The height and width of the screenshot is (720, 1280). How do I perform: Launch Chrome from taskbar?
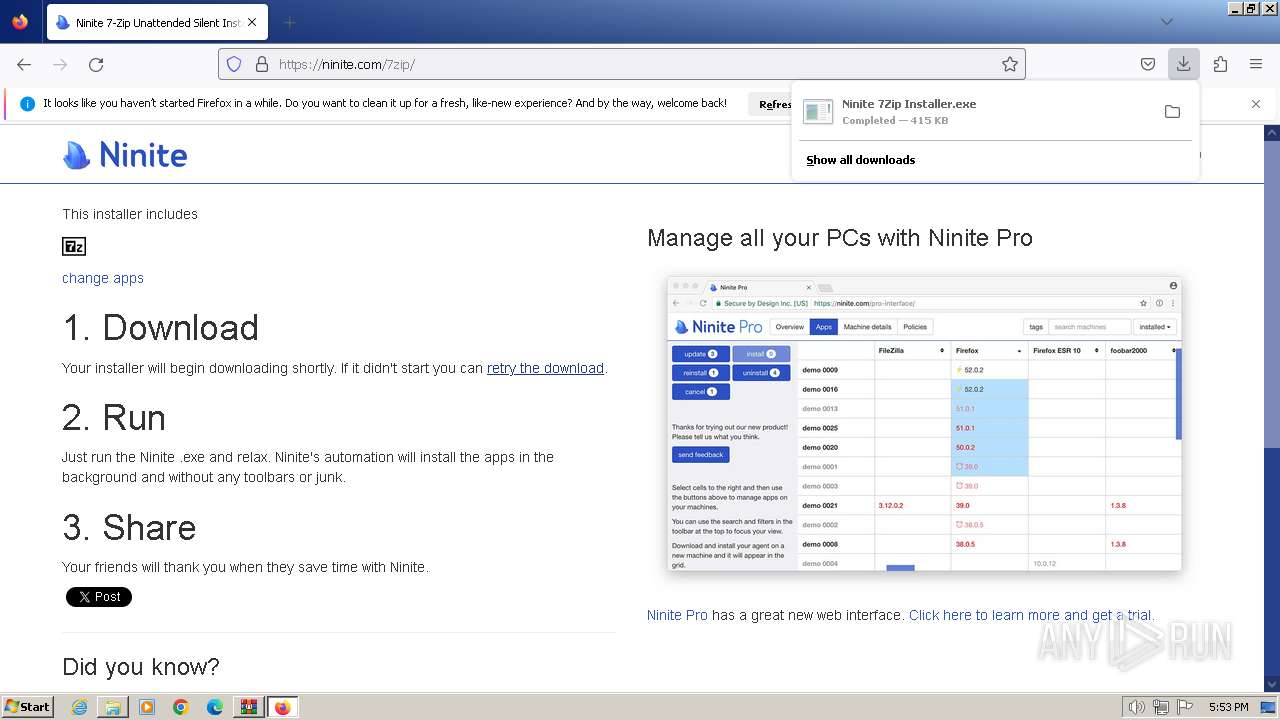pos(181,707)
